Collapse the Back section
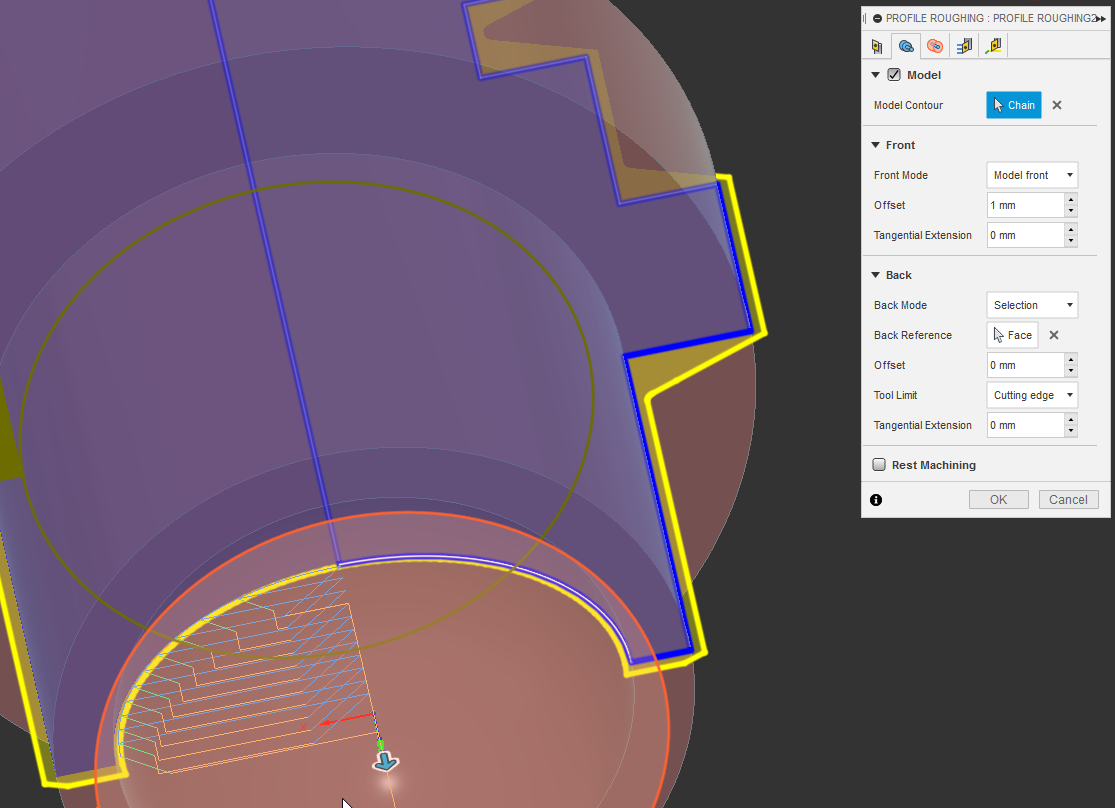This screenshot has height=808, width=1115. (x=875, y=275)
